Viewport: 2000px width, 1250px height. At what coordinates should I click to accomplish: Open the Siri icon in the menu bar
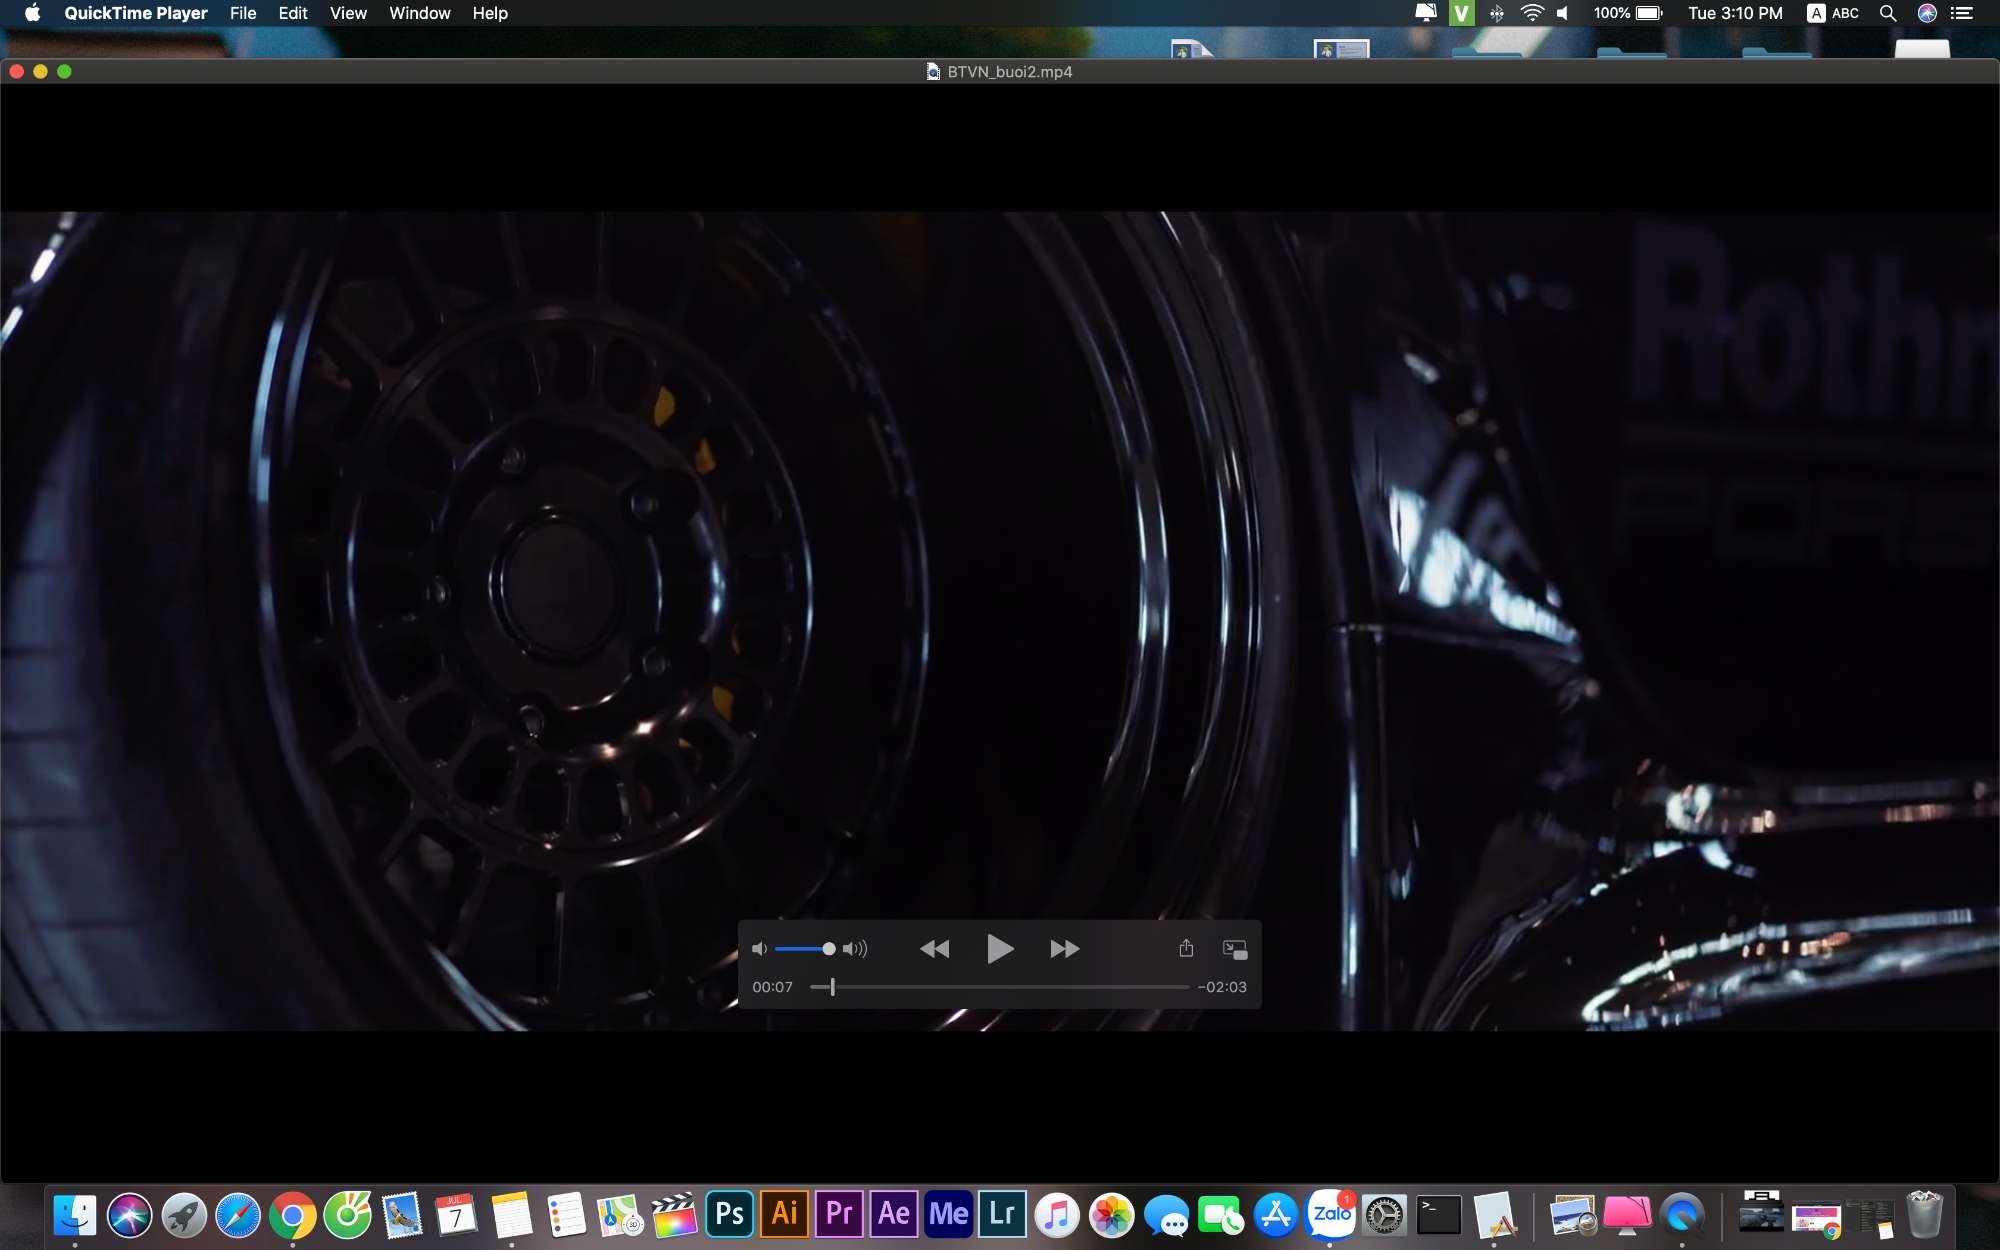pos(1927,13)
